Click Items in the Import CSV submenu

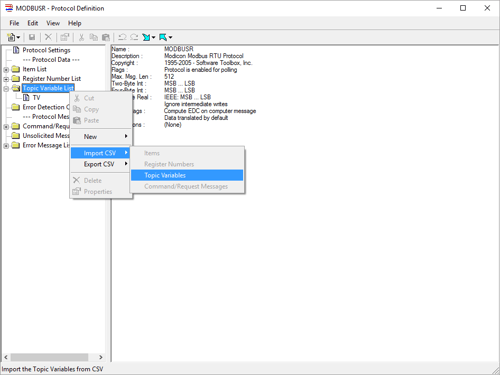187,153
